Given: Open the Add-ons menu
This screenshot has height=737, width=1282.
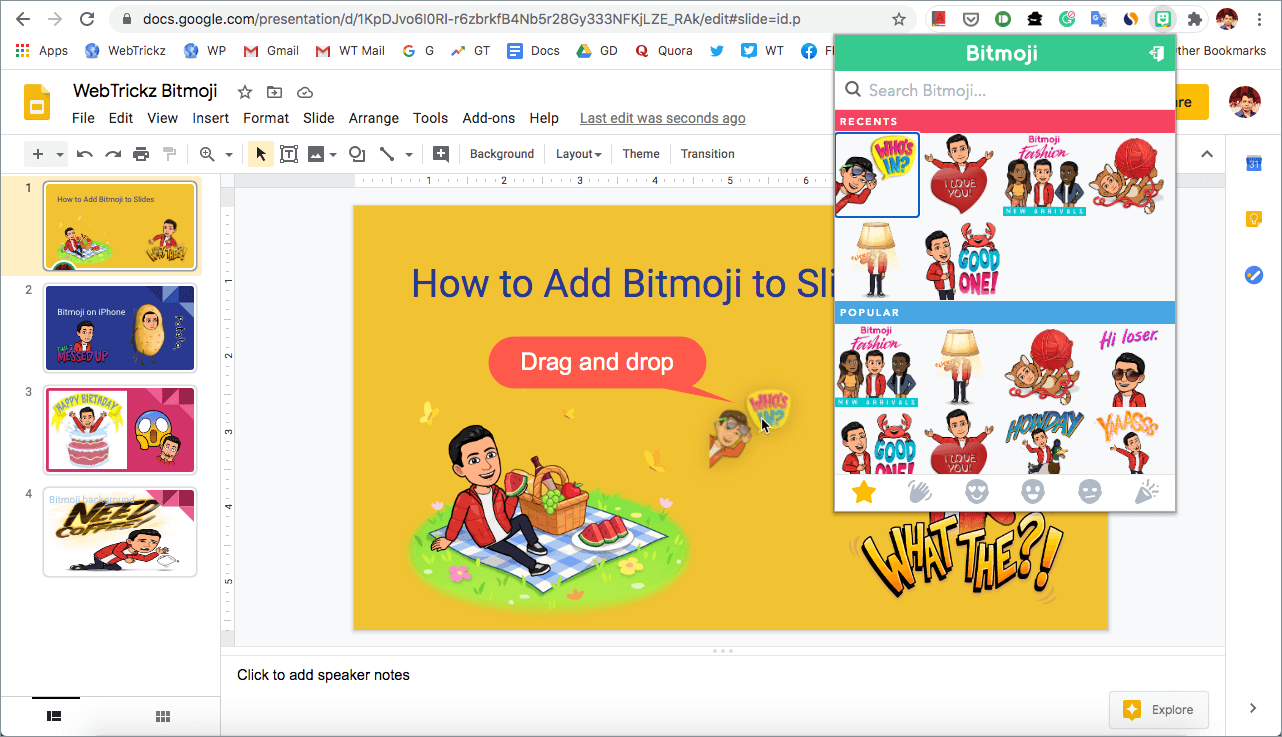Looking at the screenshot, I should (489, 118).
